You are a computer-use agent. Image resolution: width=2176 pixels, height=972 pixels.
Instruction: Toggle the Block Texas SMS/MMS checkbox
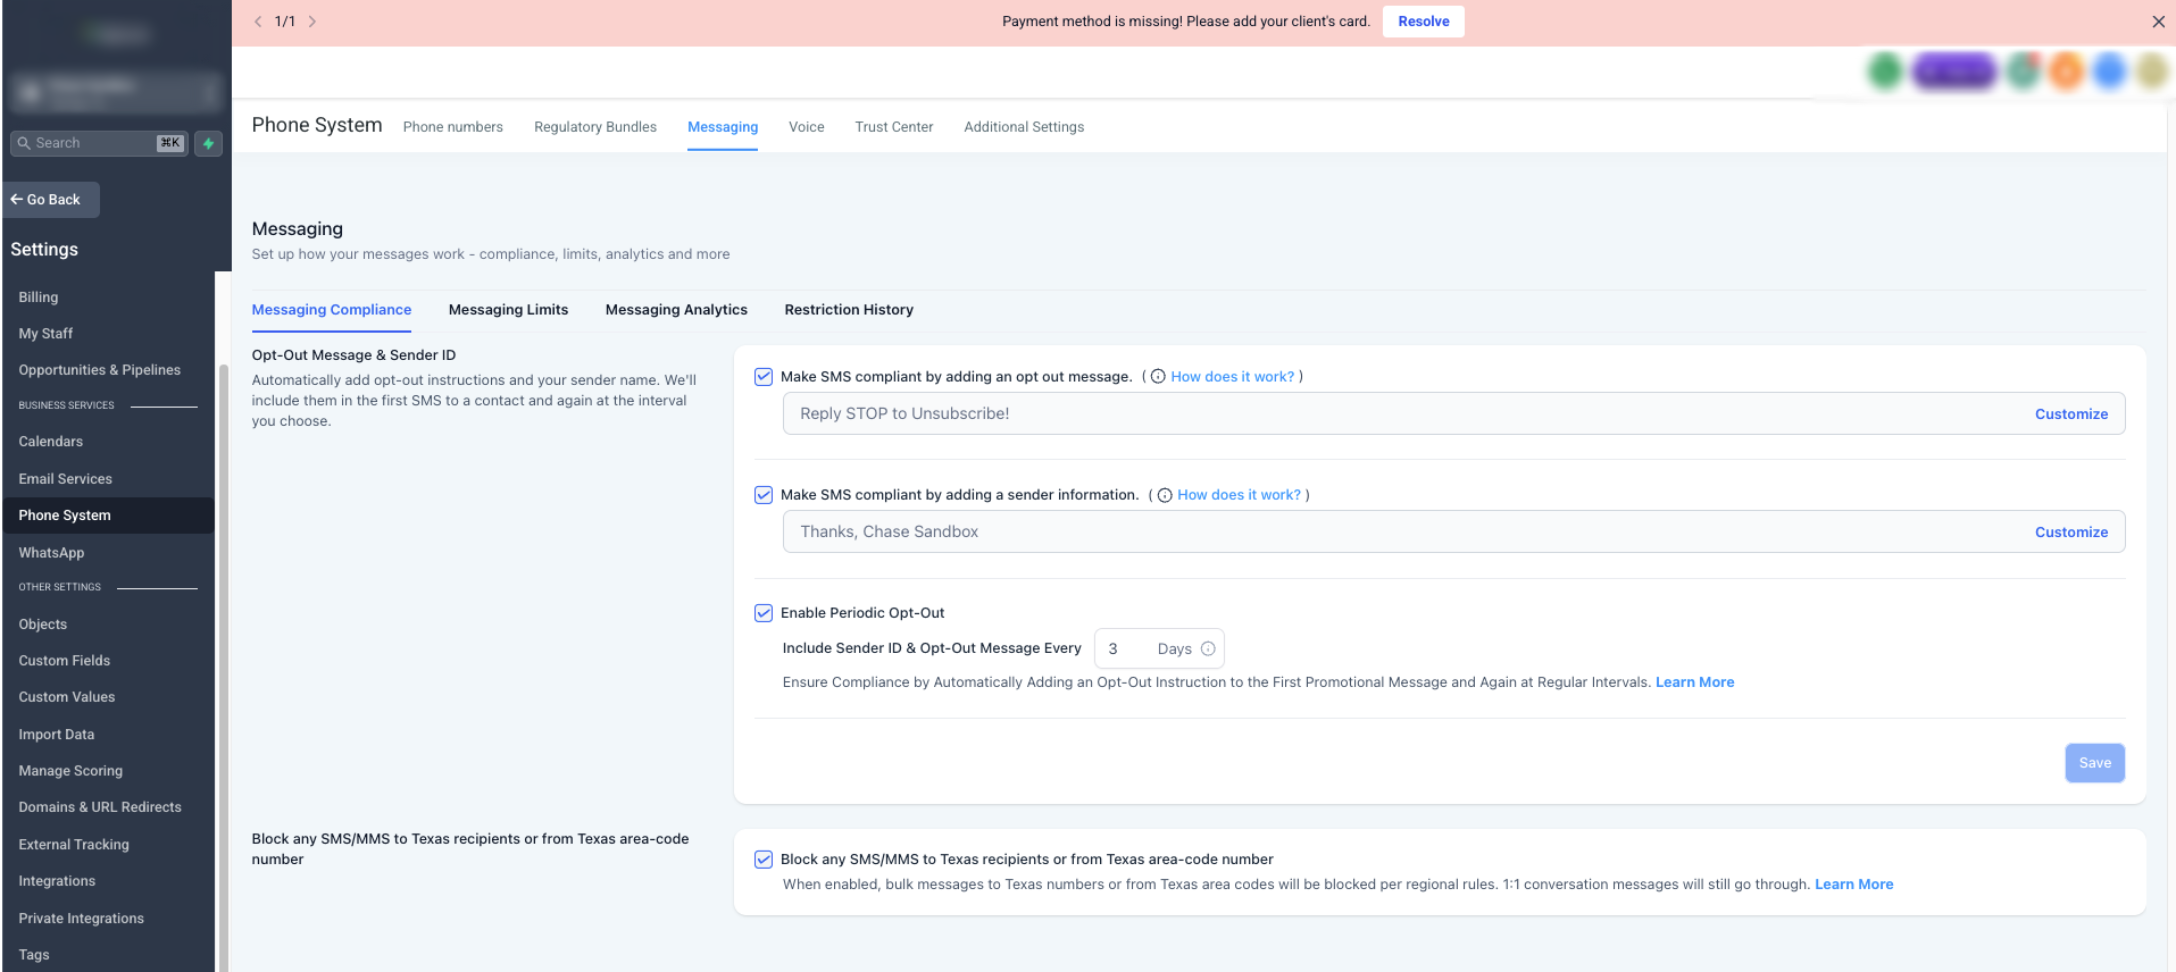pos(763,859)
